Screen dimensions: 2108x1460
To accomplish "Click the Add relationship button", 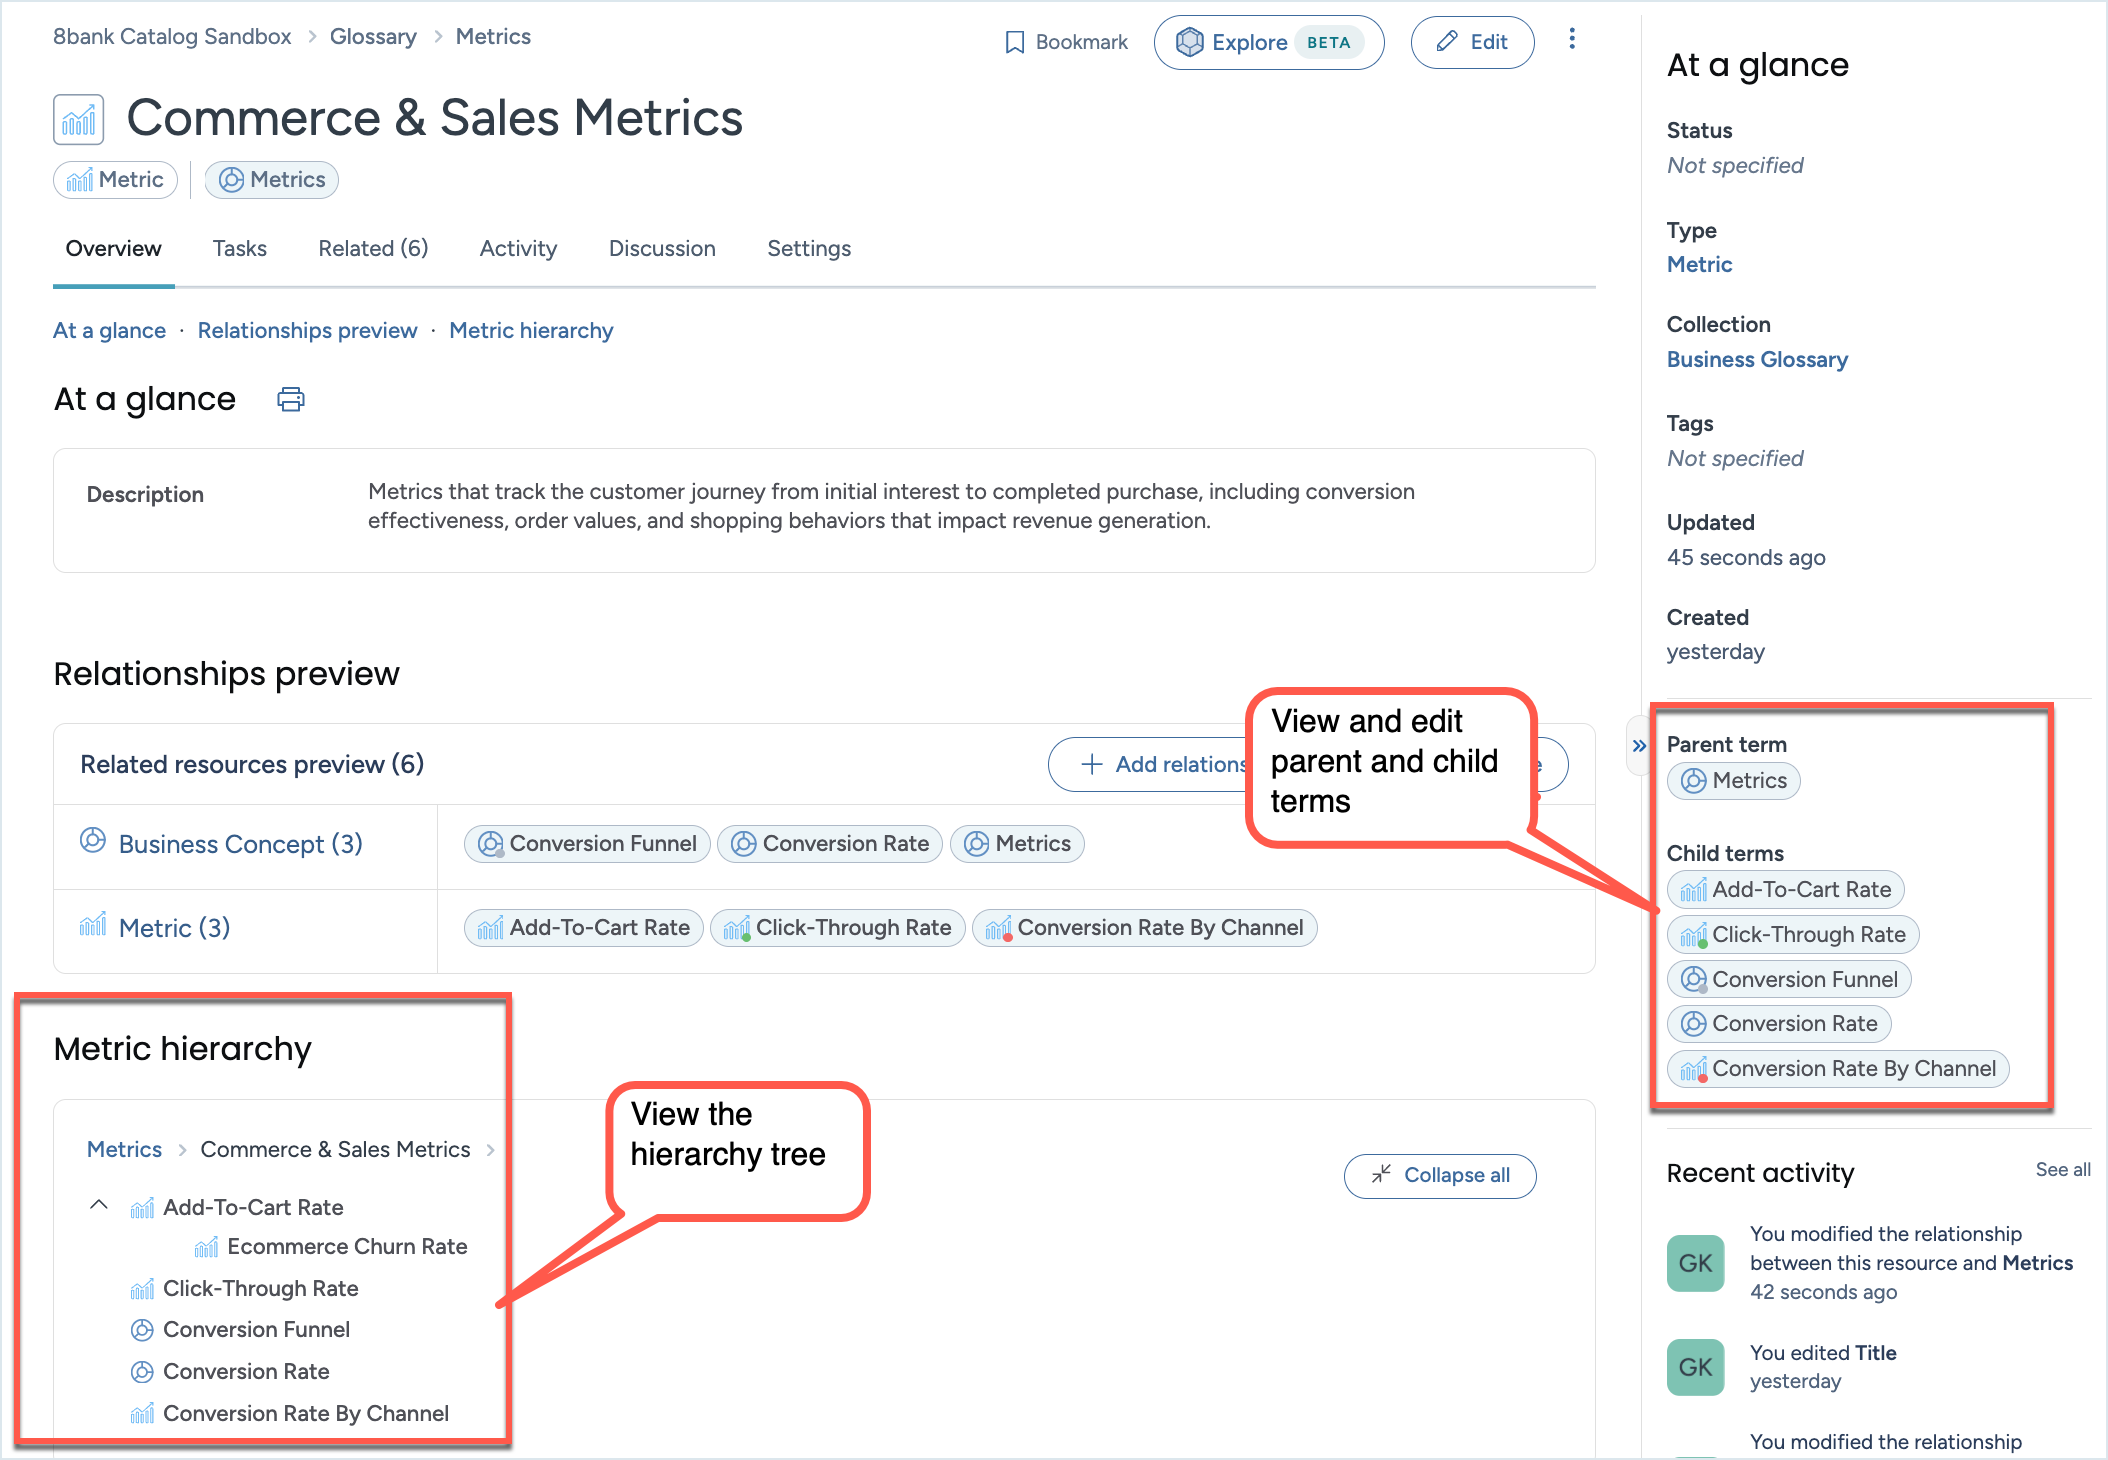I will click(x=1150, y=765).
